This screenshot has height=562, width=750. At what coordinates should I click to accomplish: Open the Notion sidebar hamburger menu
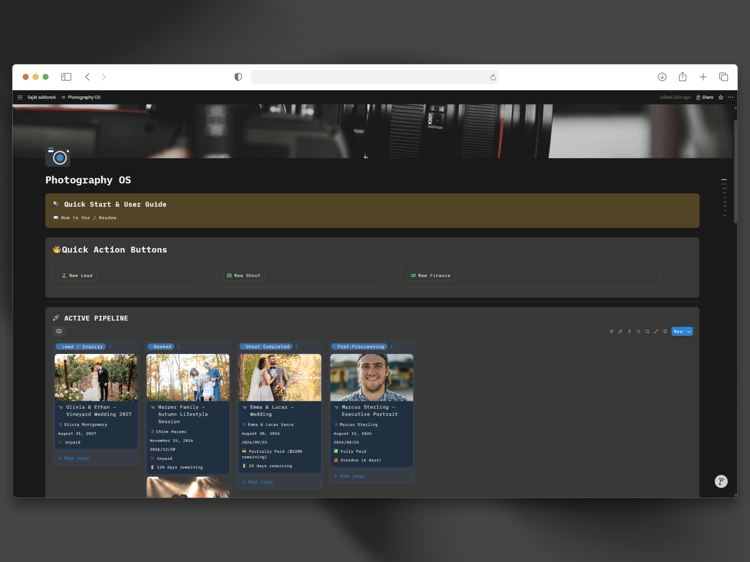pos(20,97)
